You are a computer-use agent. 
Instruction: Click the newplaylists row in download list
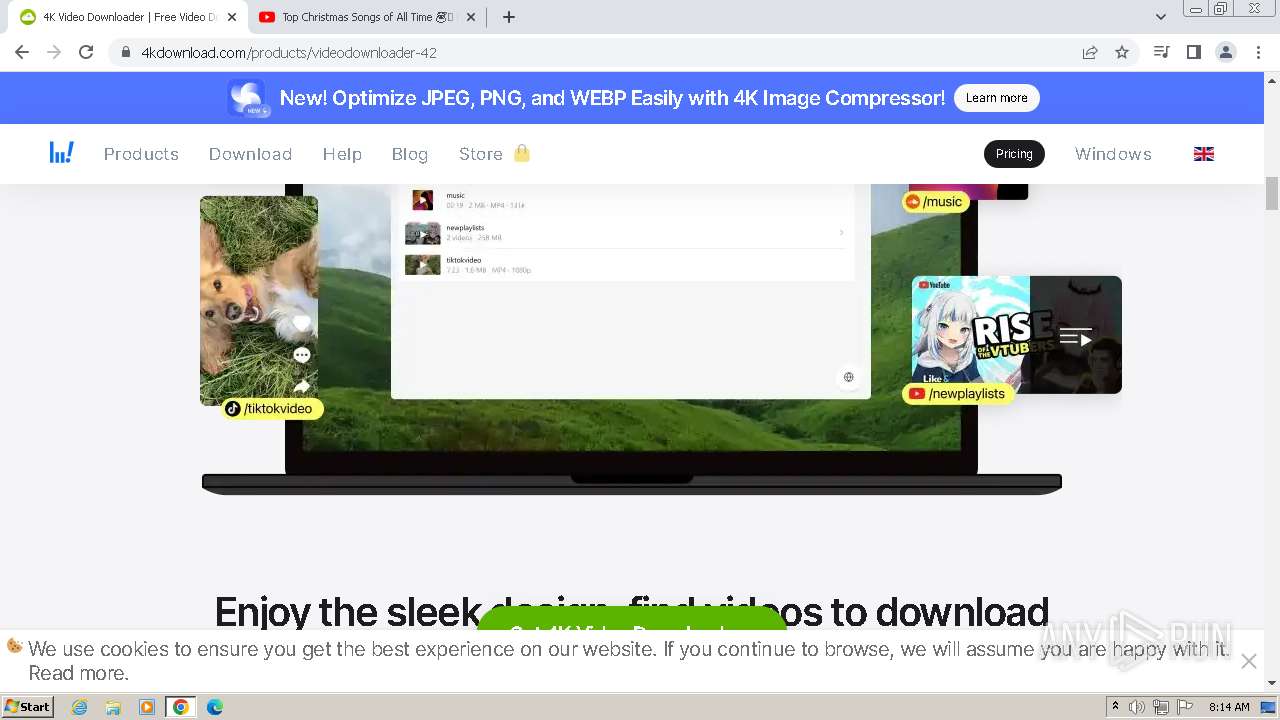626,233
